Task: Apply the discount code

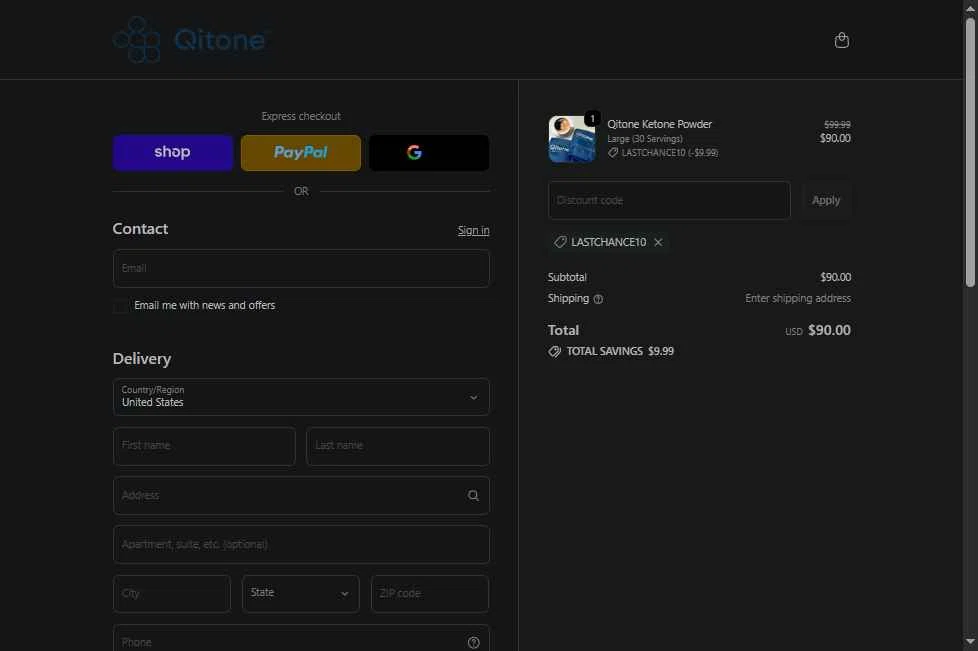Action: (826, 200)
